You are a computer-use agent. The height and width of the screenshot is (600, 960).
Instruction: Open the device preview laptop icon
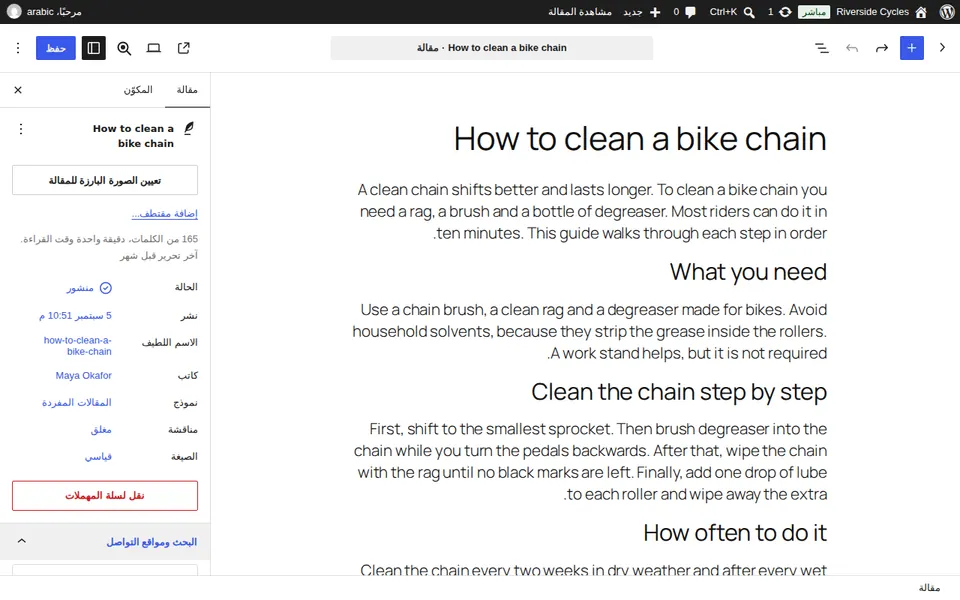(154, 48)
